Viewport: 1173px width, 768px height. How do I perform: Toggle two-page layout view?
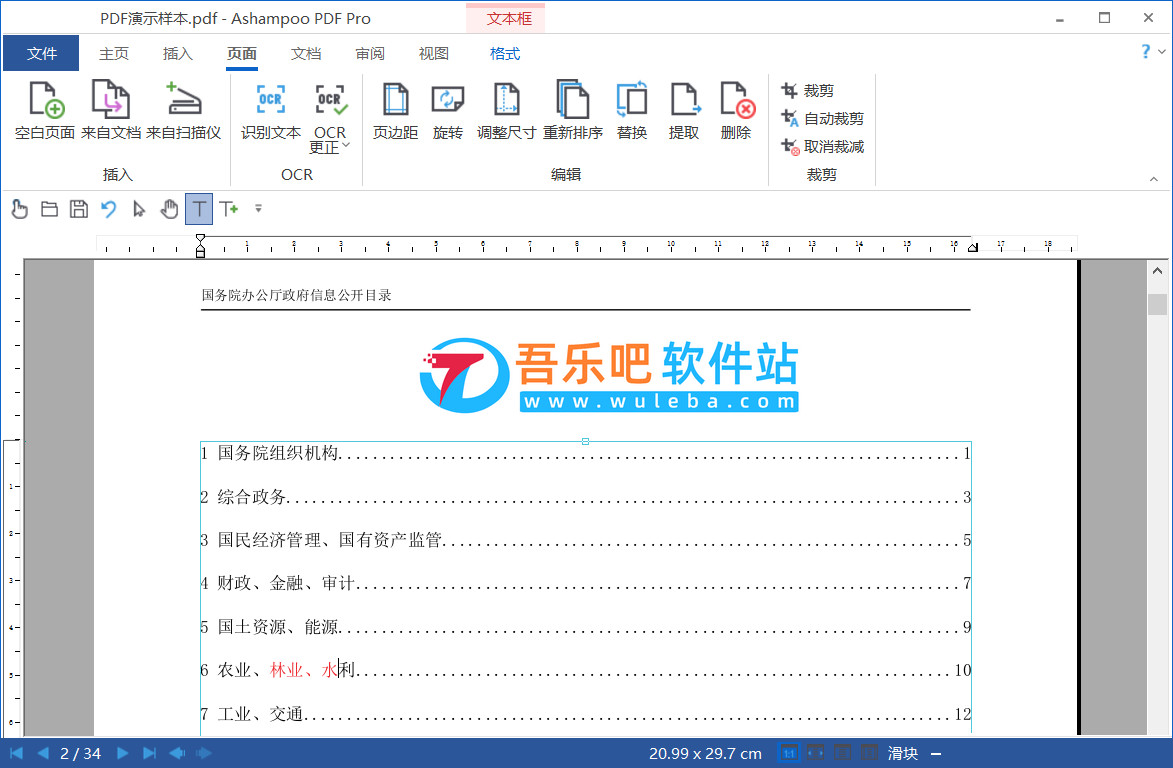[x=869, y=753]
